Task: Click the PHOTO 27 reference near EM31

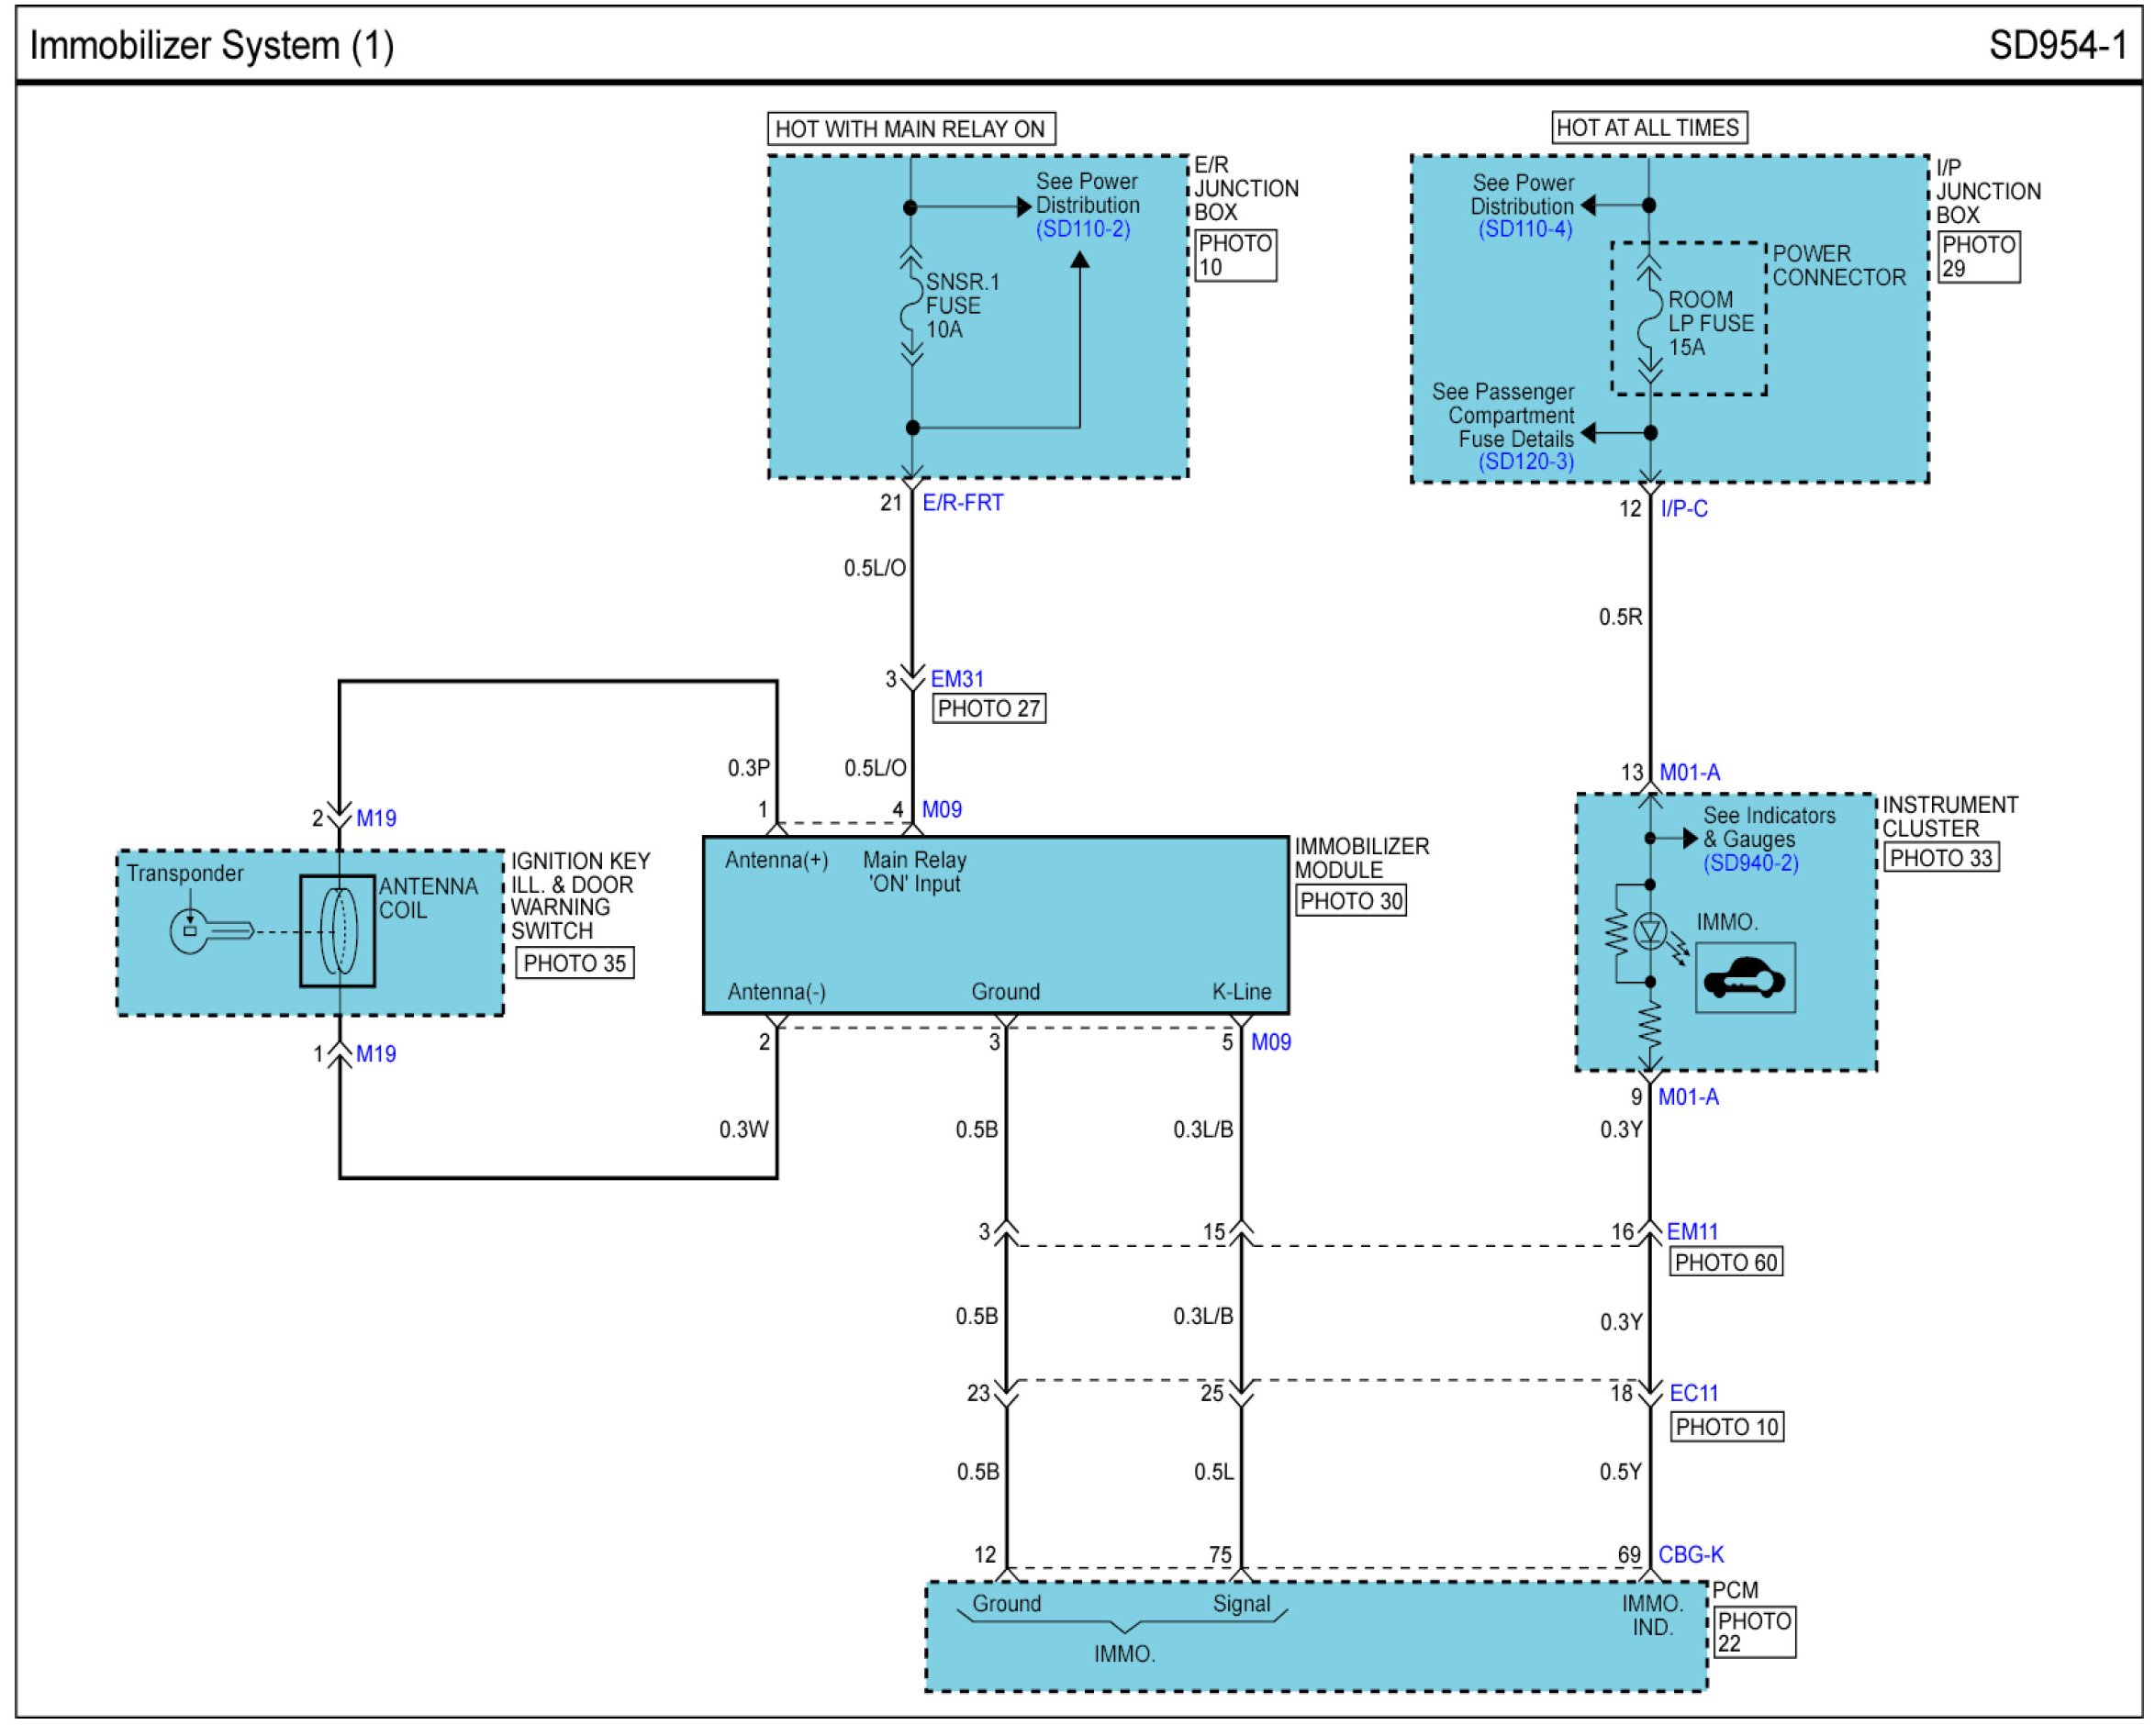Action: (989, 709)
